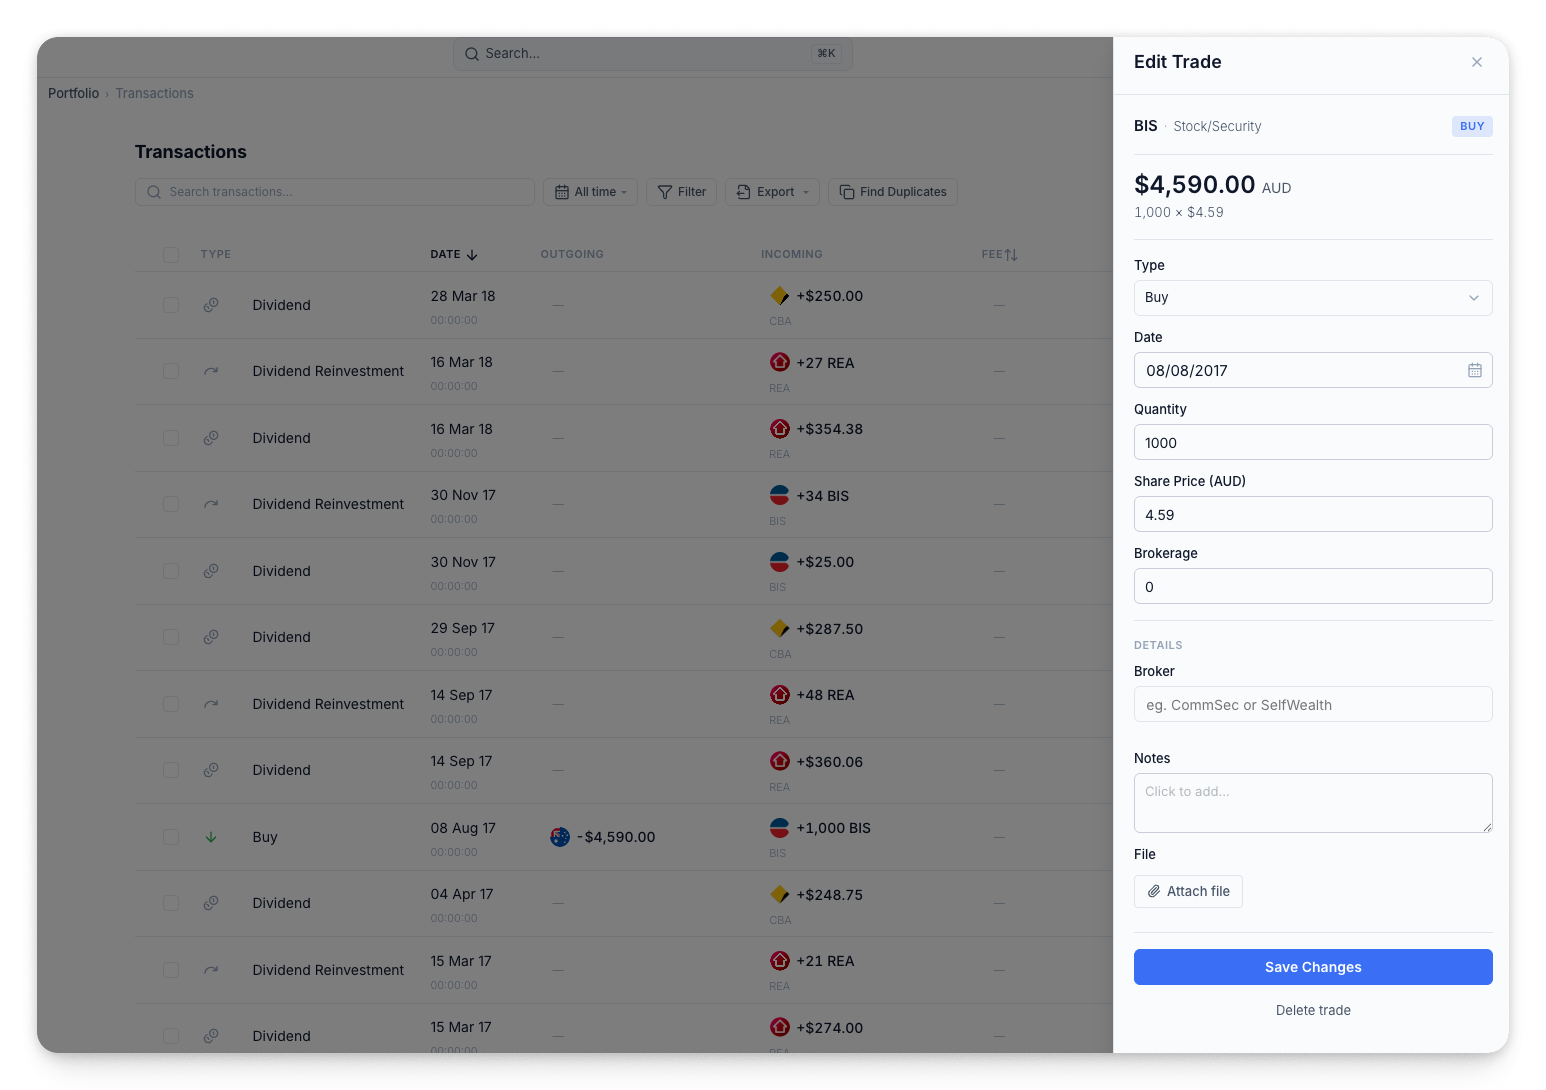Click the Broker input field
1546x1090 pixels.
tap(1313, 704)
